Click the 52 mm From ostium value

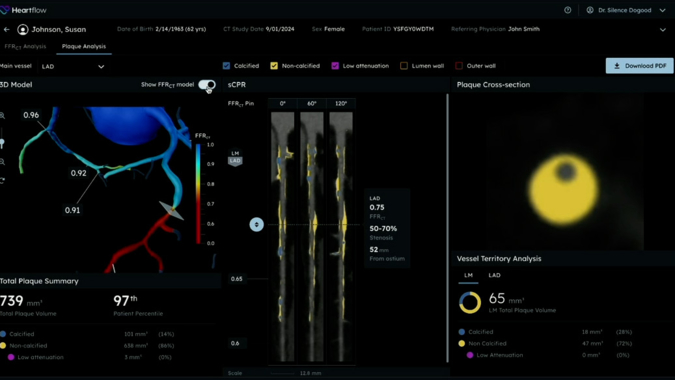[379, 250]
